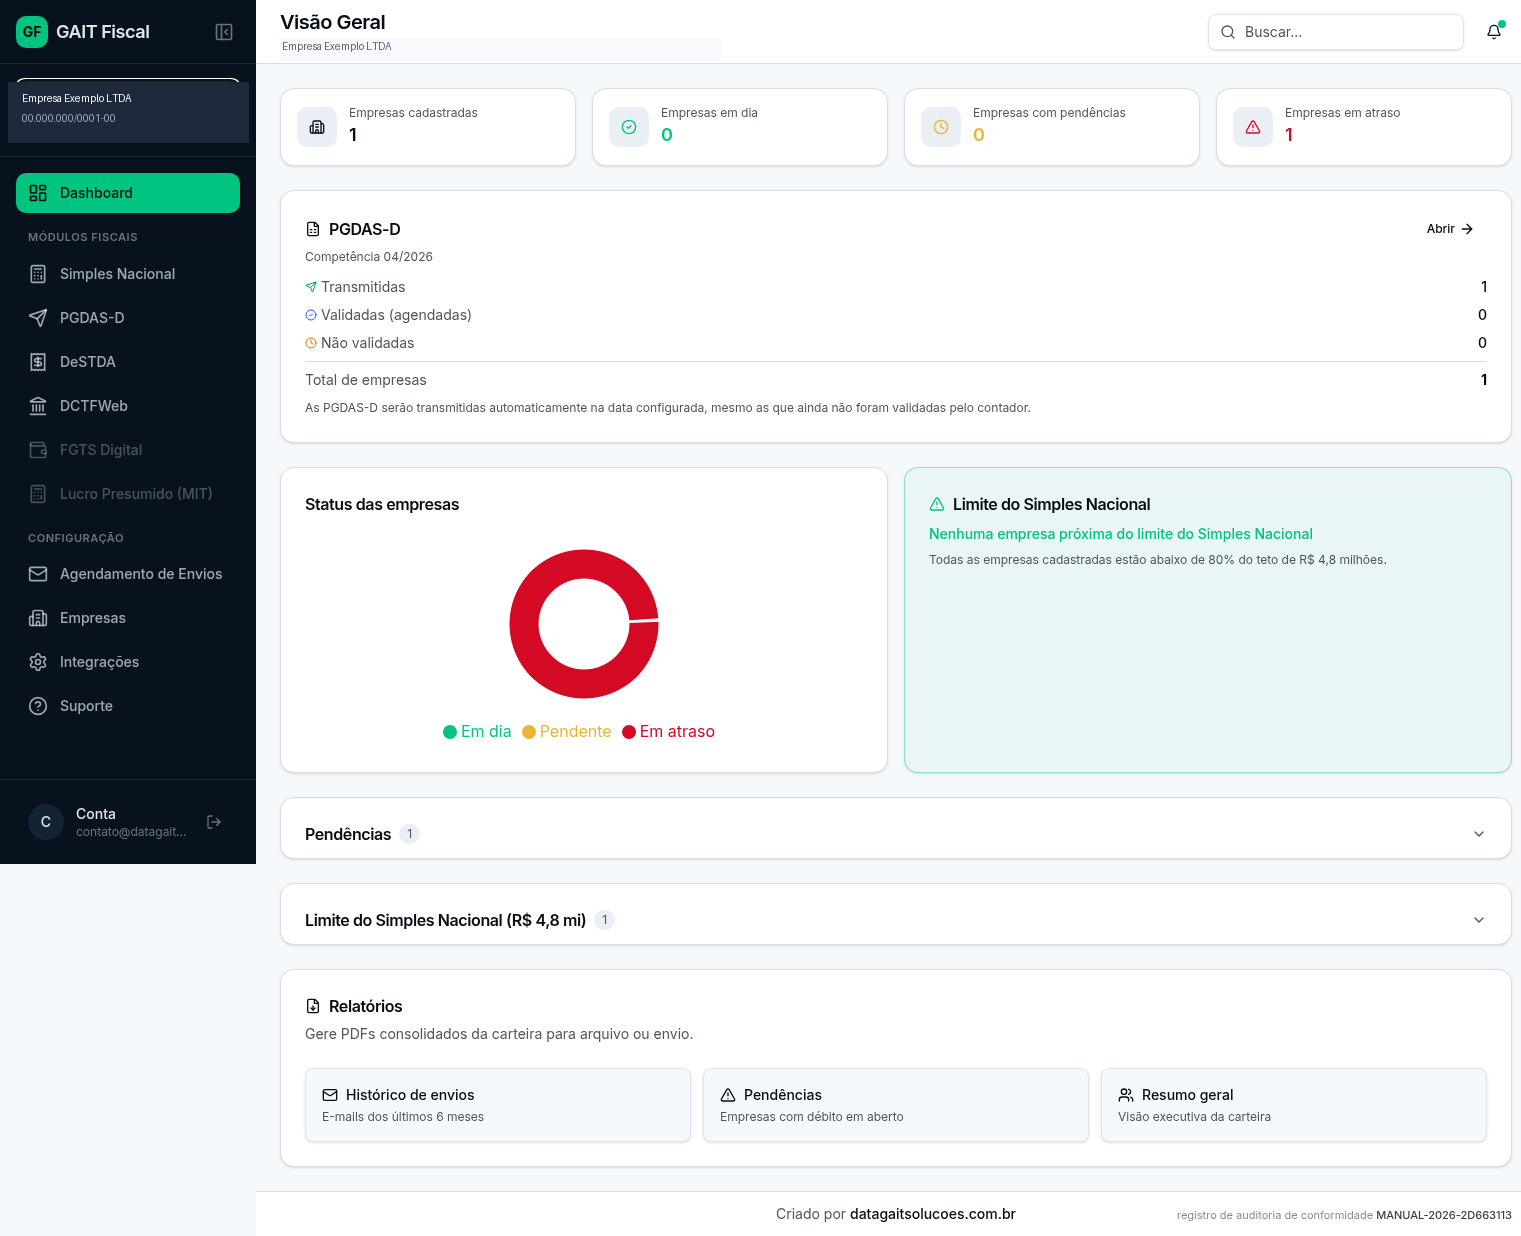Open datagaitsolucoes.com.br link
The image size is (1521, 1236).
[933, 1214]
